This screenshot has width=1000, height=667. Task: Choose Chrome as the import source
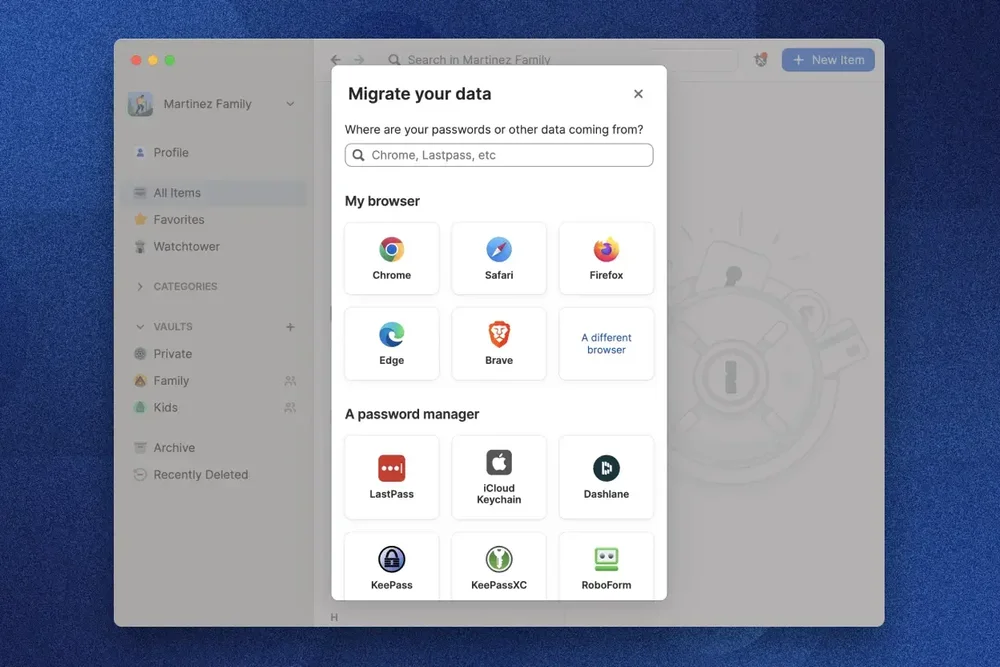pyautogui.click(x=392, y=258)
